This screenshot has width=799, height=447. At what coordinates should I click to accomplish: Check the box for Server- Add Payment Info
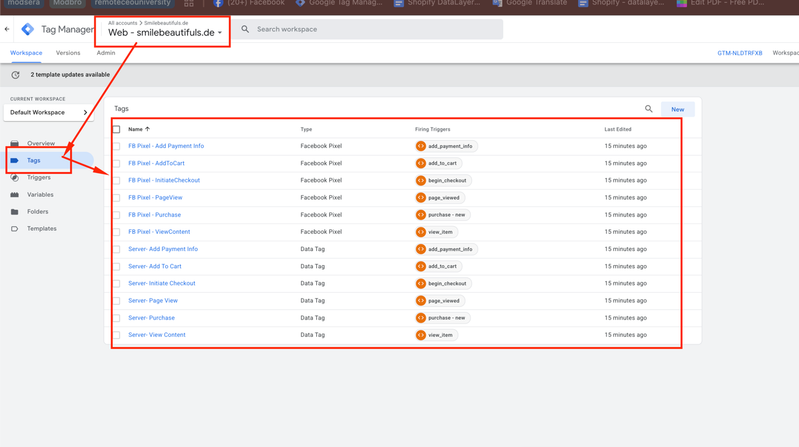click(x=117, y=249)
